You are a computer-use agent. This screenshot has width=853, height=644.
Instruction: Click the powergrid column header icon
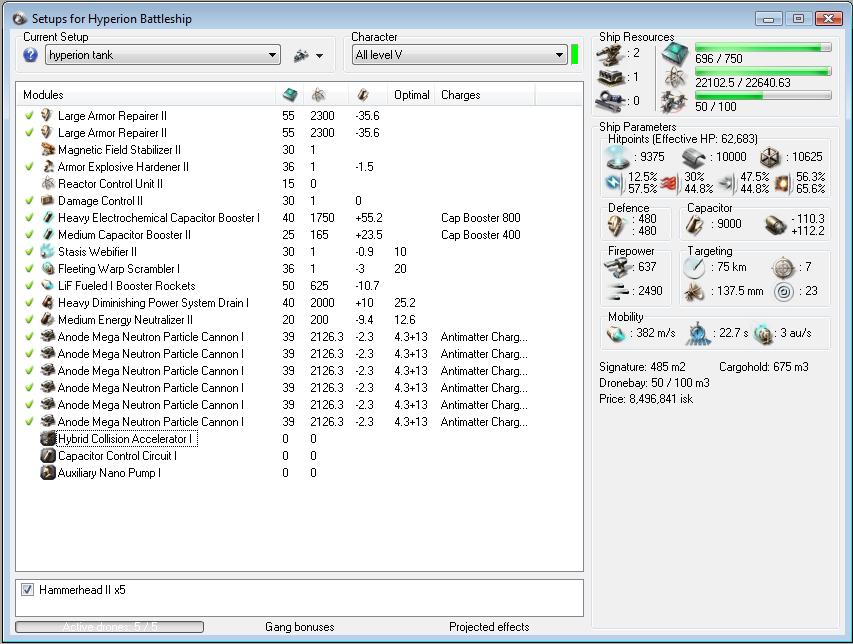tap(318, 95)
